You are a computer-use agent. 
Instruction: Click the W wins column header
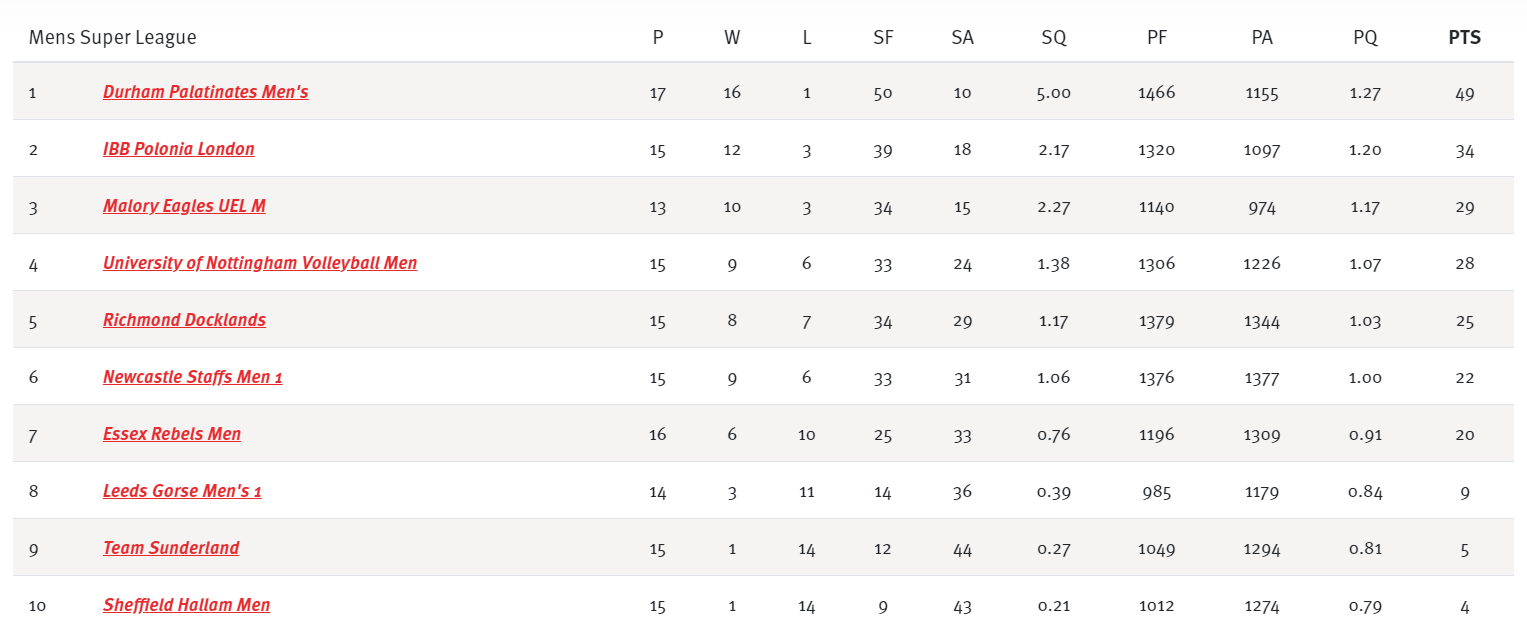(732, 38)
